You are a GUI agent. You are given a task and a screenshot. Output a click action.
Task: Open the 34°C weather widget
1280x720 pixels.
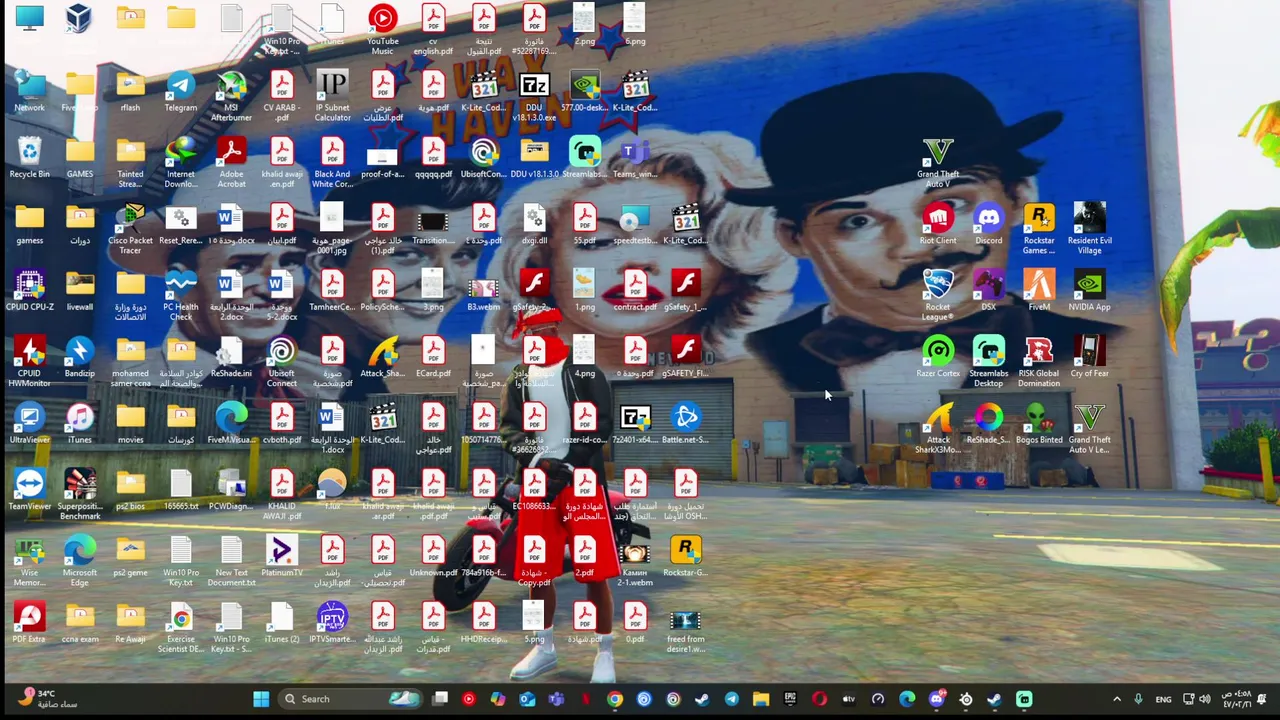point(48,699)
